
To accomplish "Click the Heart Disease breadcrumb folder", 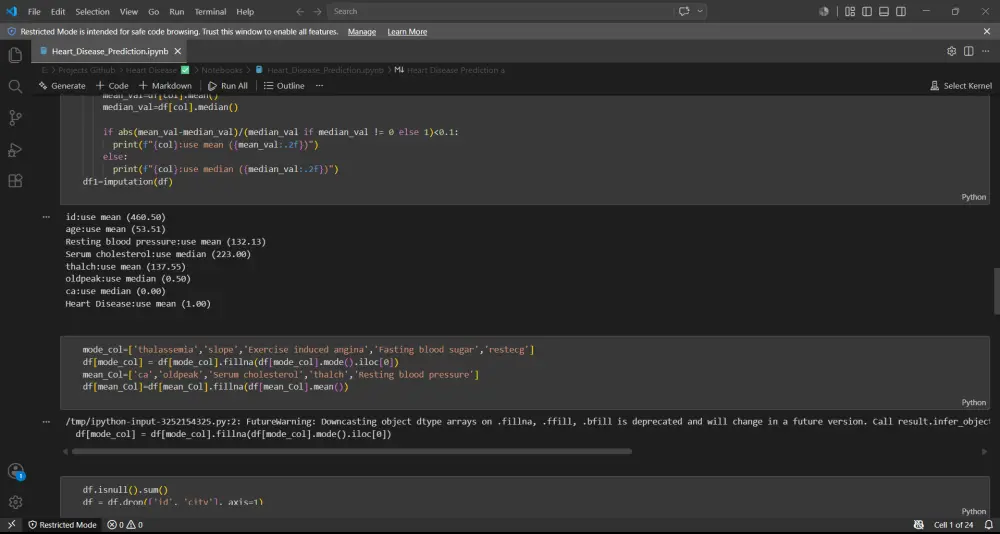I will 158,70.
